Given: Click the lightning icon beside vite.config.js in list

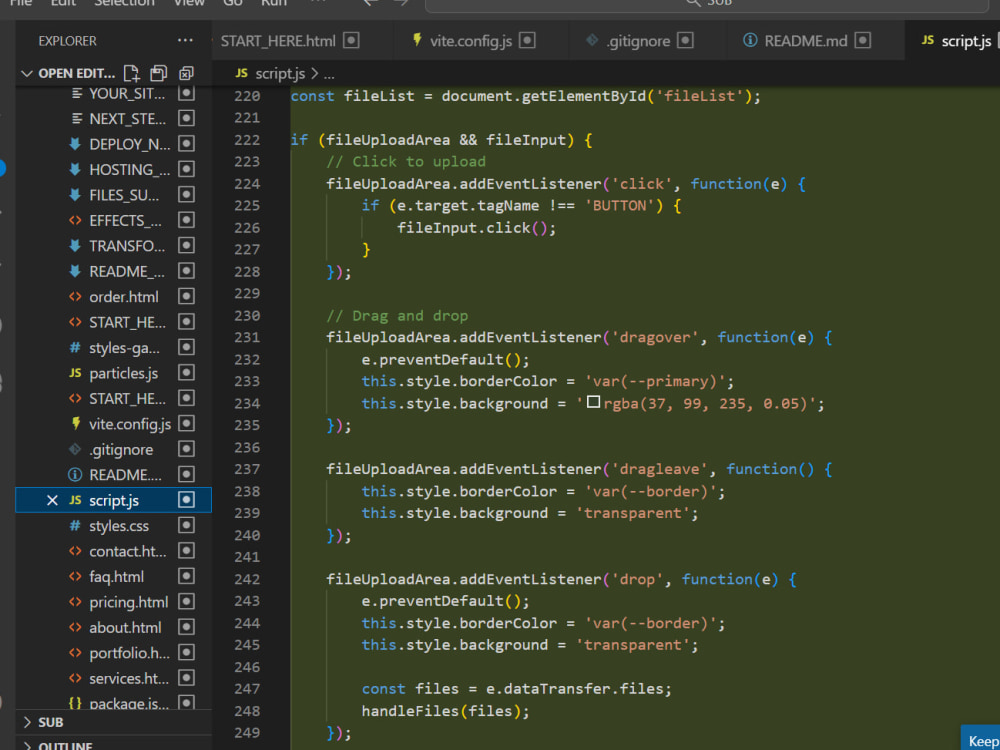Looking at the screenshot, I should click(75, 423).
